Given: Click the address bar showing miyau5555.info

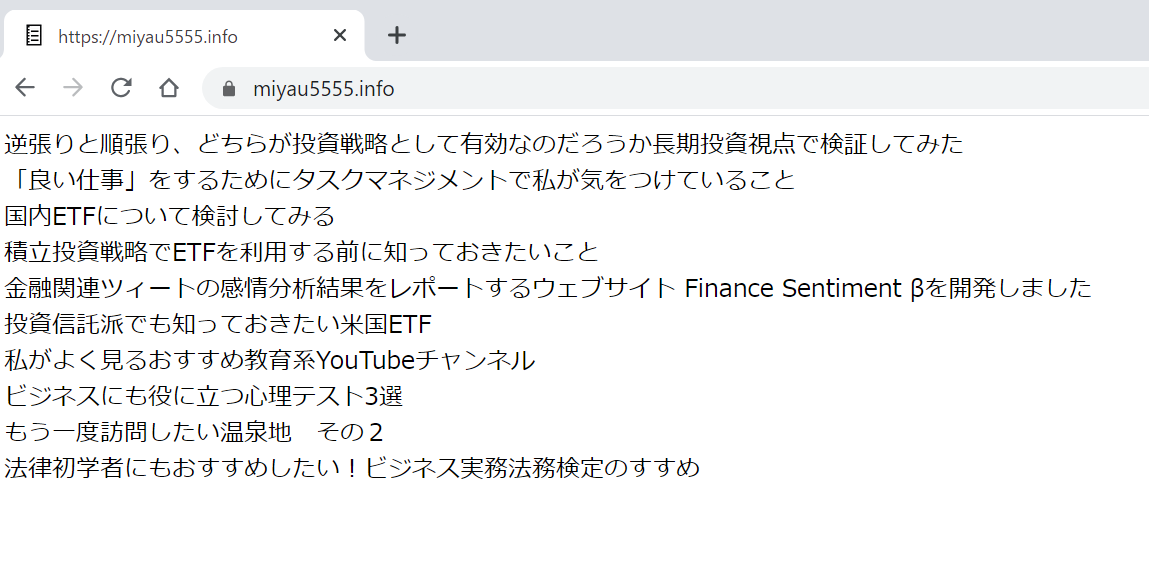Looking at the screenshot, I should [x=674, y=89].
